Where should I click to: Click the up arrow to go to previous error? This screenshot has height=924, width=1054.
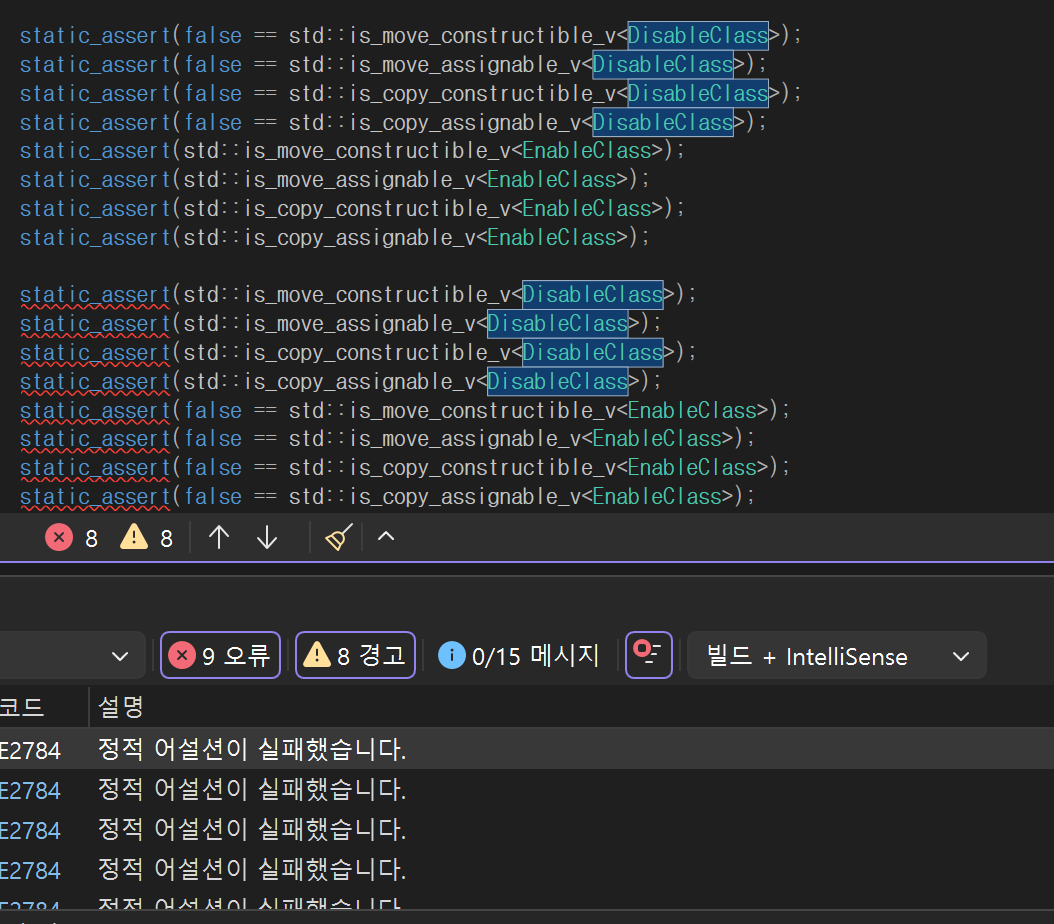(x=218, y=537)
